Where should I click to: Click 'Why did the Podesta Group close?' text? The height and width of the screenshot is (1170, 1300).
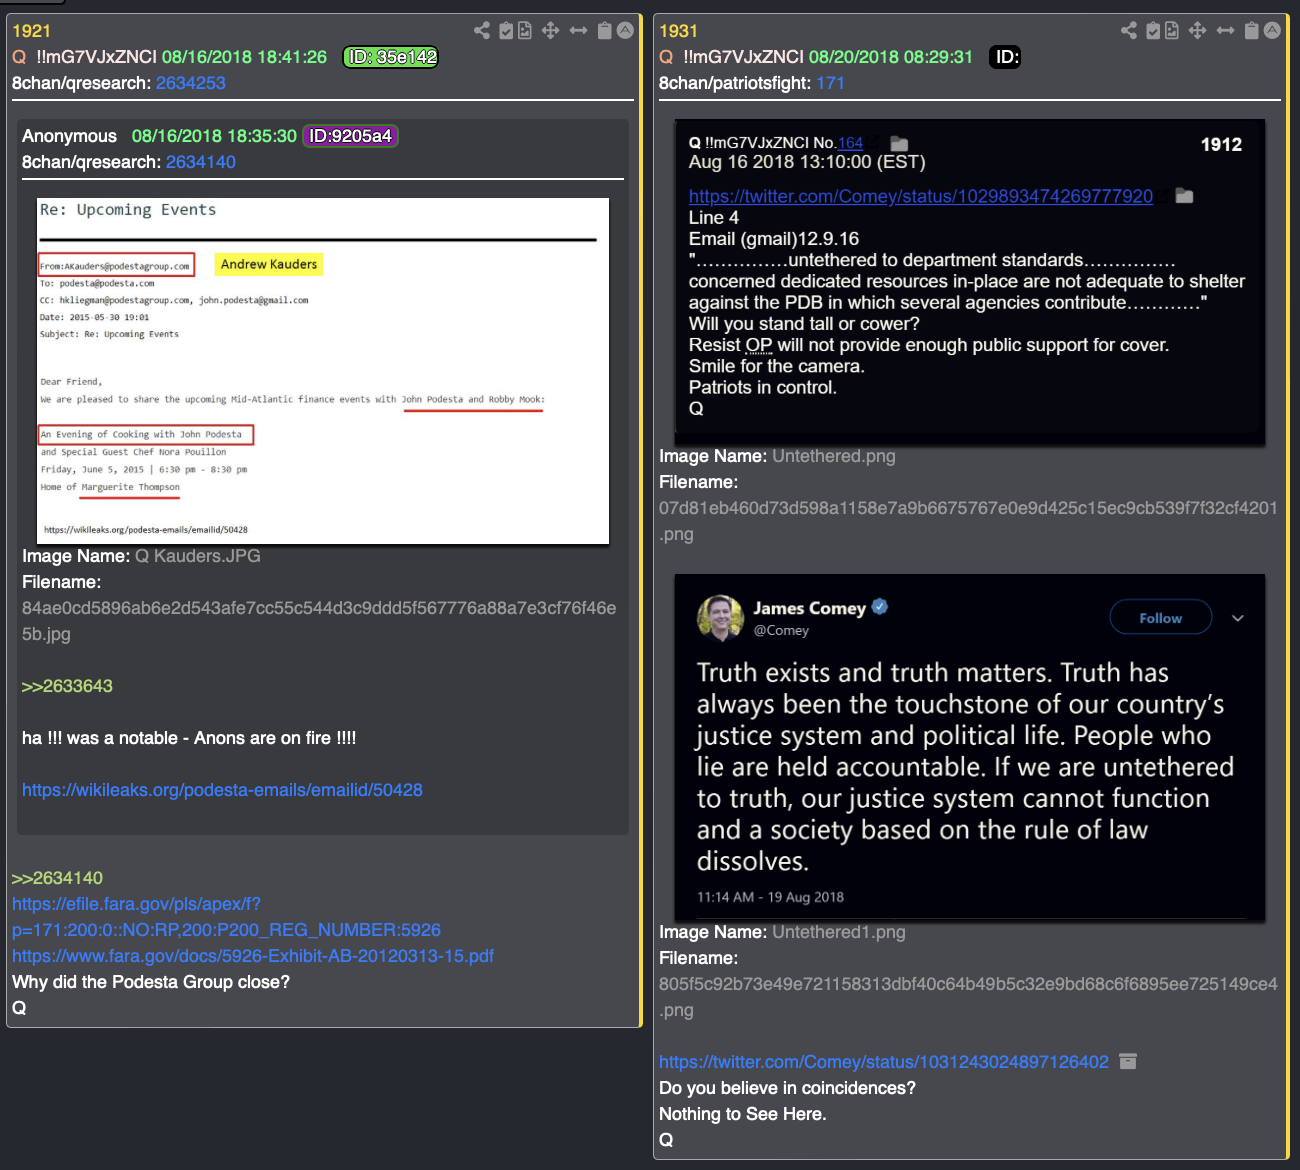151,982
